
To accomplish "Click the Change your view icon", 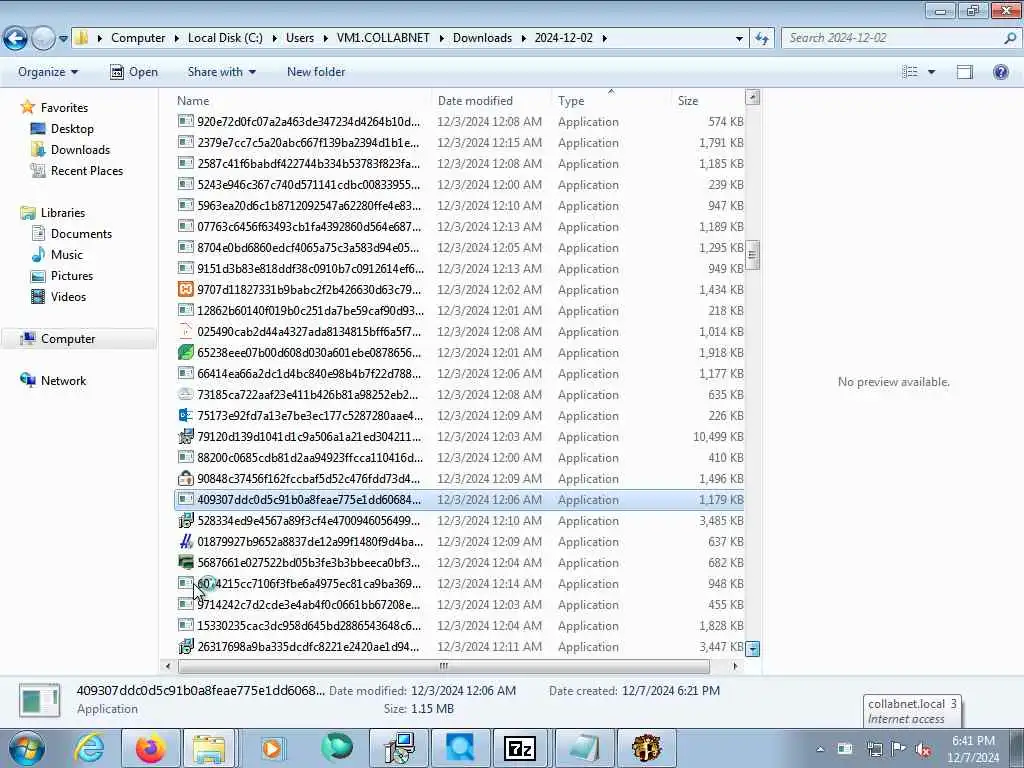I will click(x=910, y=72).
